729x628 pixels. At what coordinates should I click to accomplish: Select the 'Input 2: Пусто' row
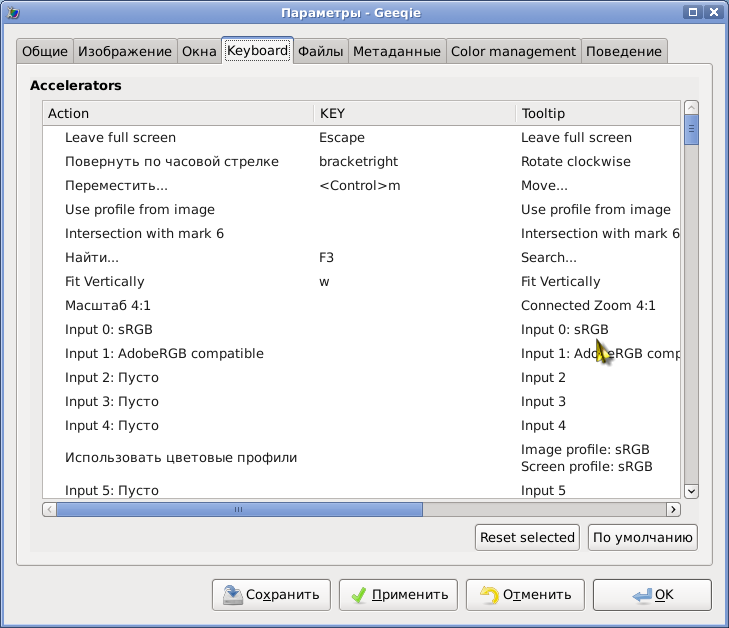click(x=361, y=377)
